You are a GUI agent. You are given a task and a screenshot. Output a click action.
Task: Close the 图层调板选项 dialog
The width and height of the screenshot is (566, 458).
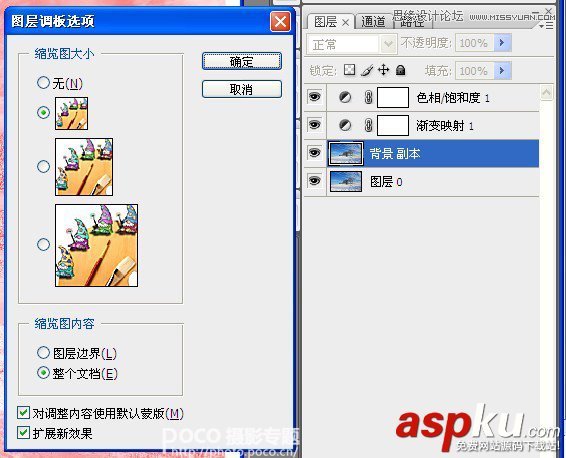point(280,22)
